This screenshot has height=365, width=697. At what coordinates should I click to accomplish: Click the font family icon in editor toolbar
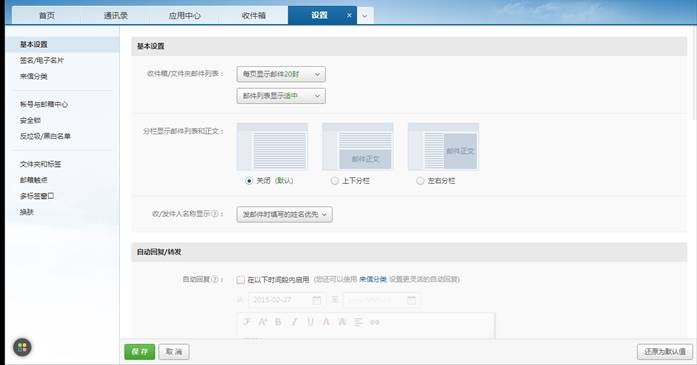tap(246, 322)
